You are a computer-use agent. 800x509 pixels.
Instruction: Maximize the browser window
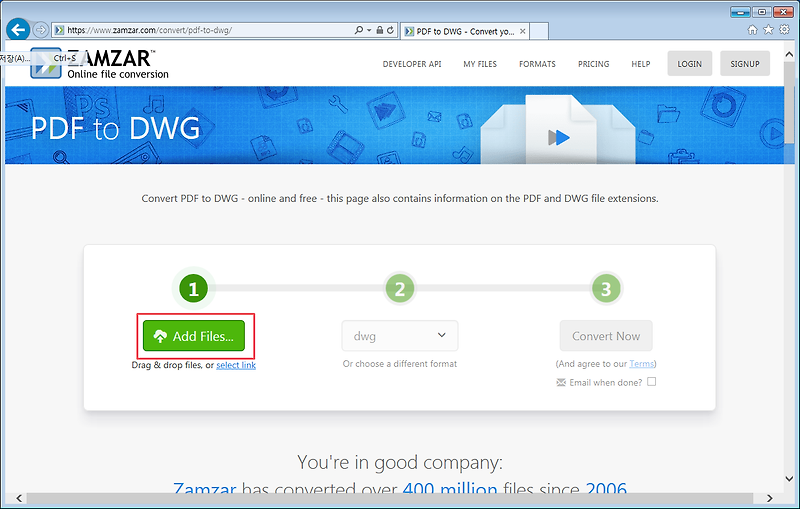(762, 11)
